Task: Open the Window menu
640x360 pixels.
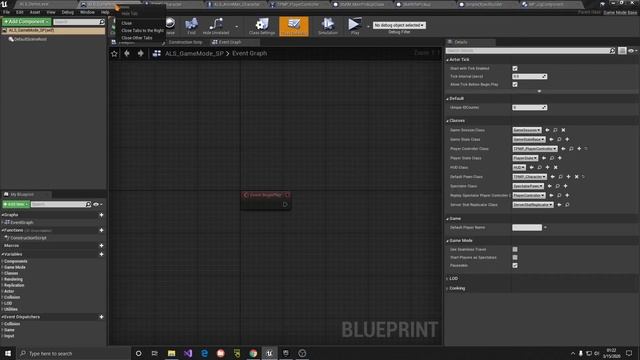Action: pos(87,12)
